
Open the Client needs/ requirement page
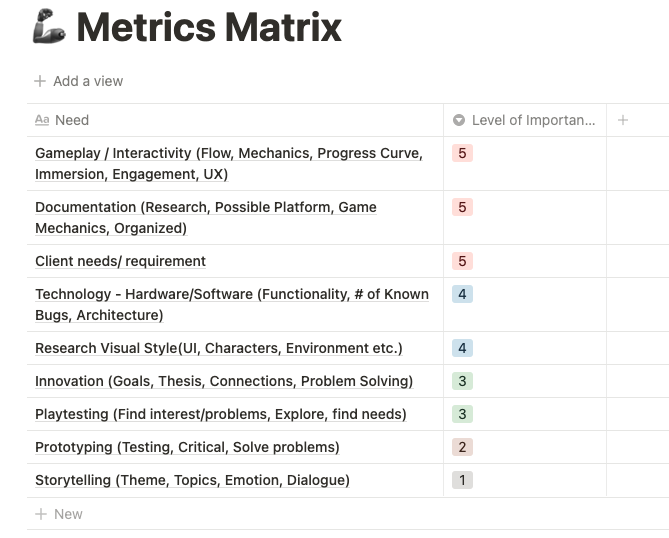(x=120, y=261)
